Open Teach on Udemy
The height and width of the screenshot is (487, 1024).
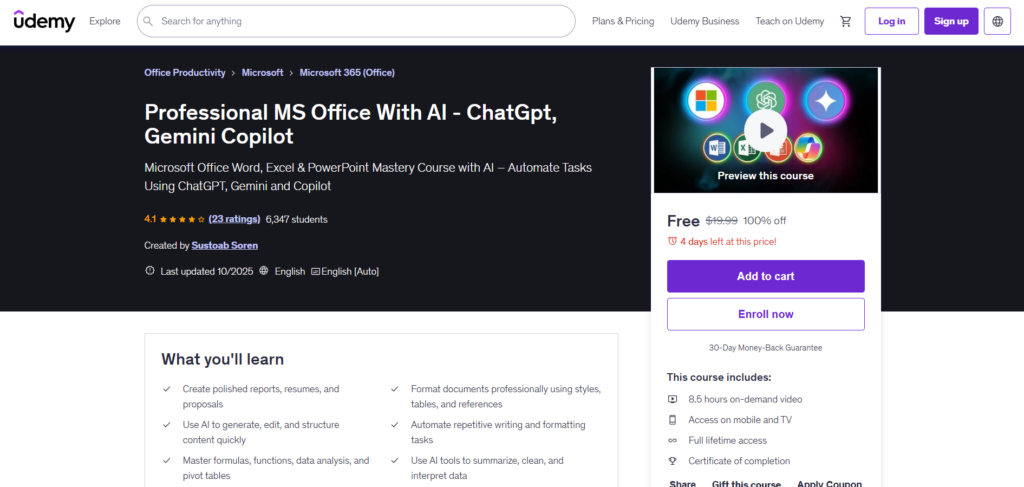coord(790,21)
